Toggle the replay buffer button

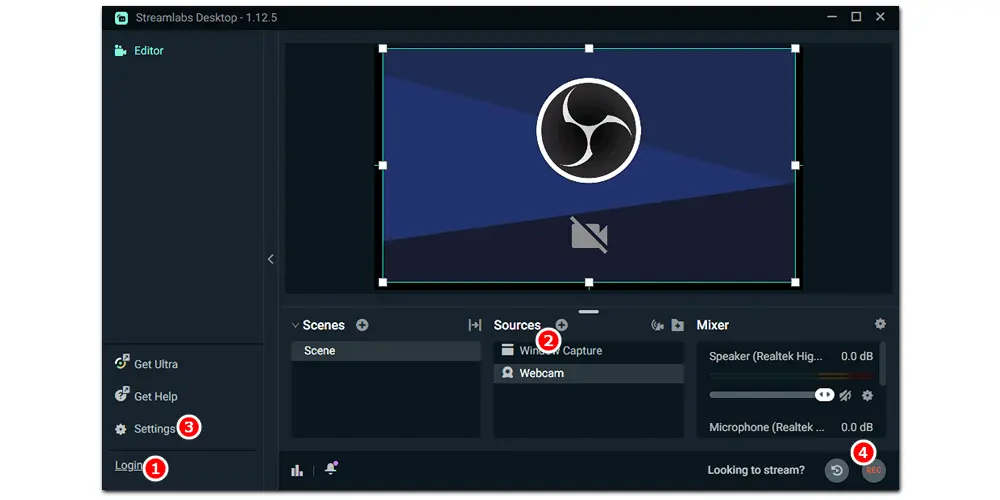tap(837, 471)
